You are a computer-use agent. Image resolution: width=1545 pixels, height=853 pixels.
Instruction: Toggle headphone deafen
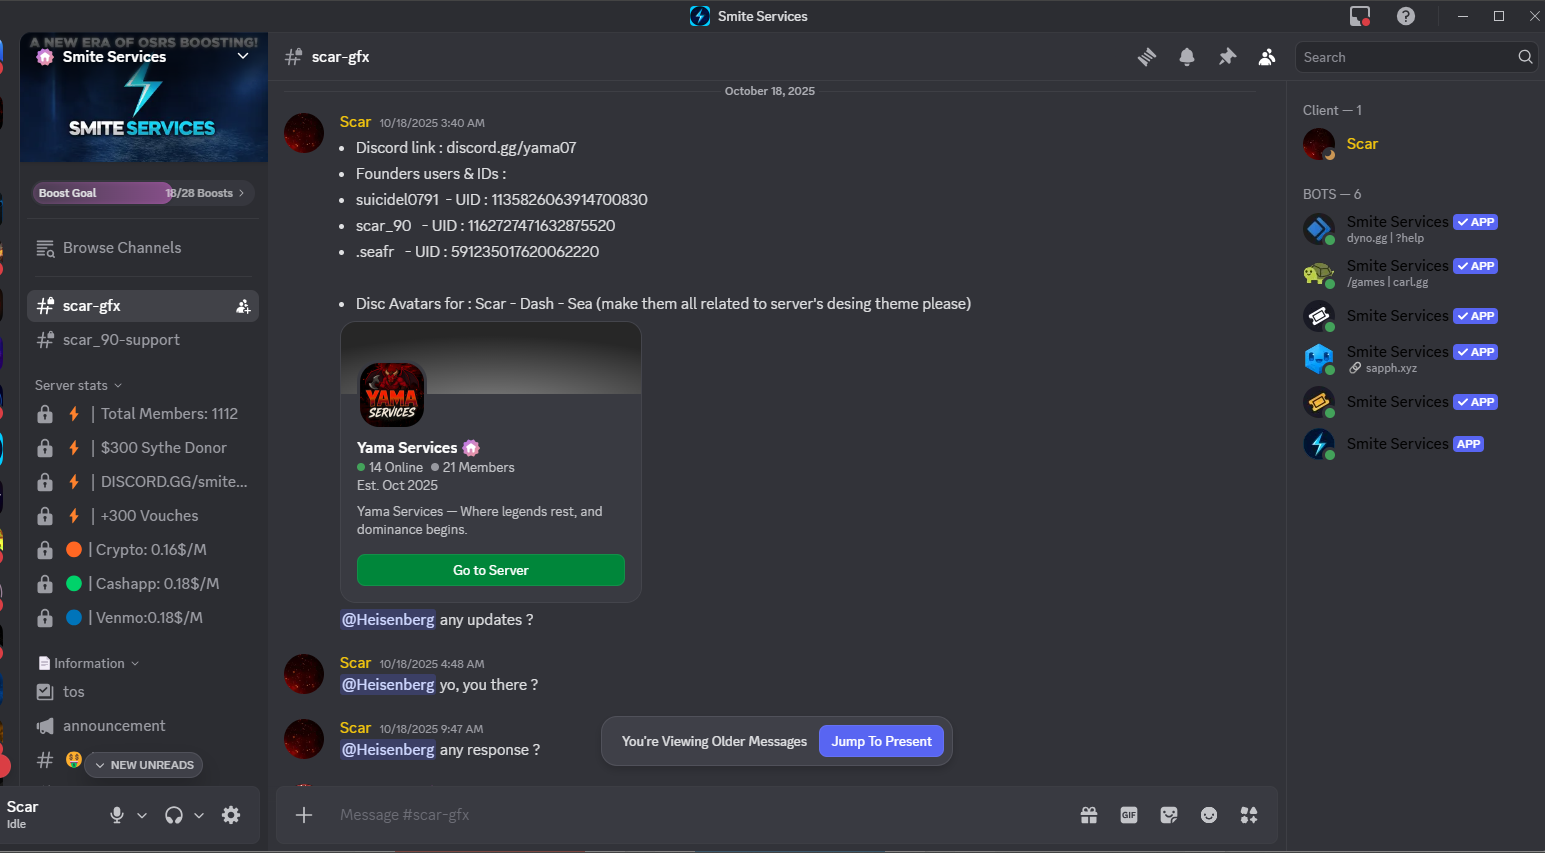pyautogui.click(x=174, y=815)
